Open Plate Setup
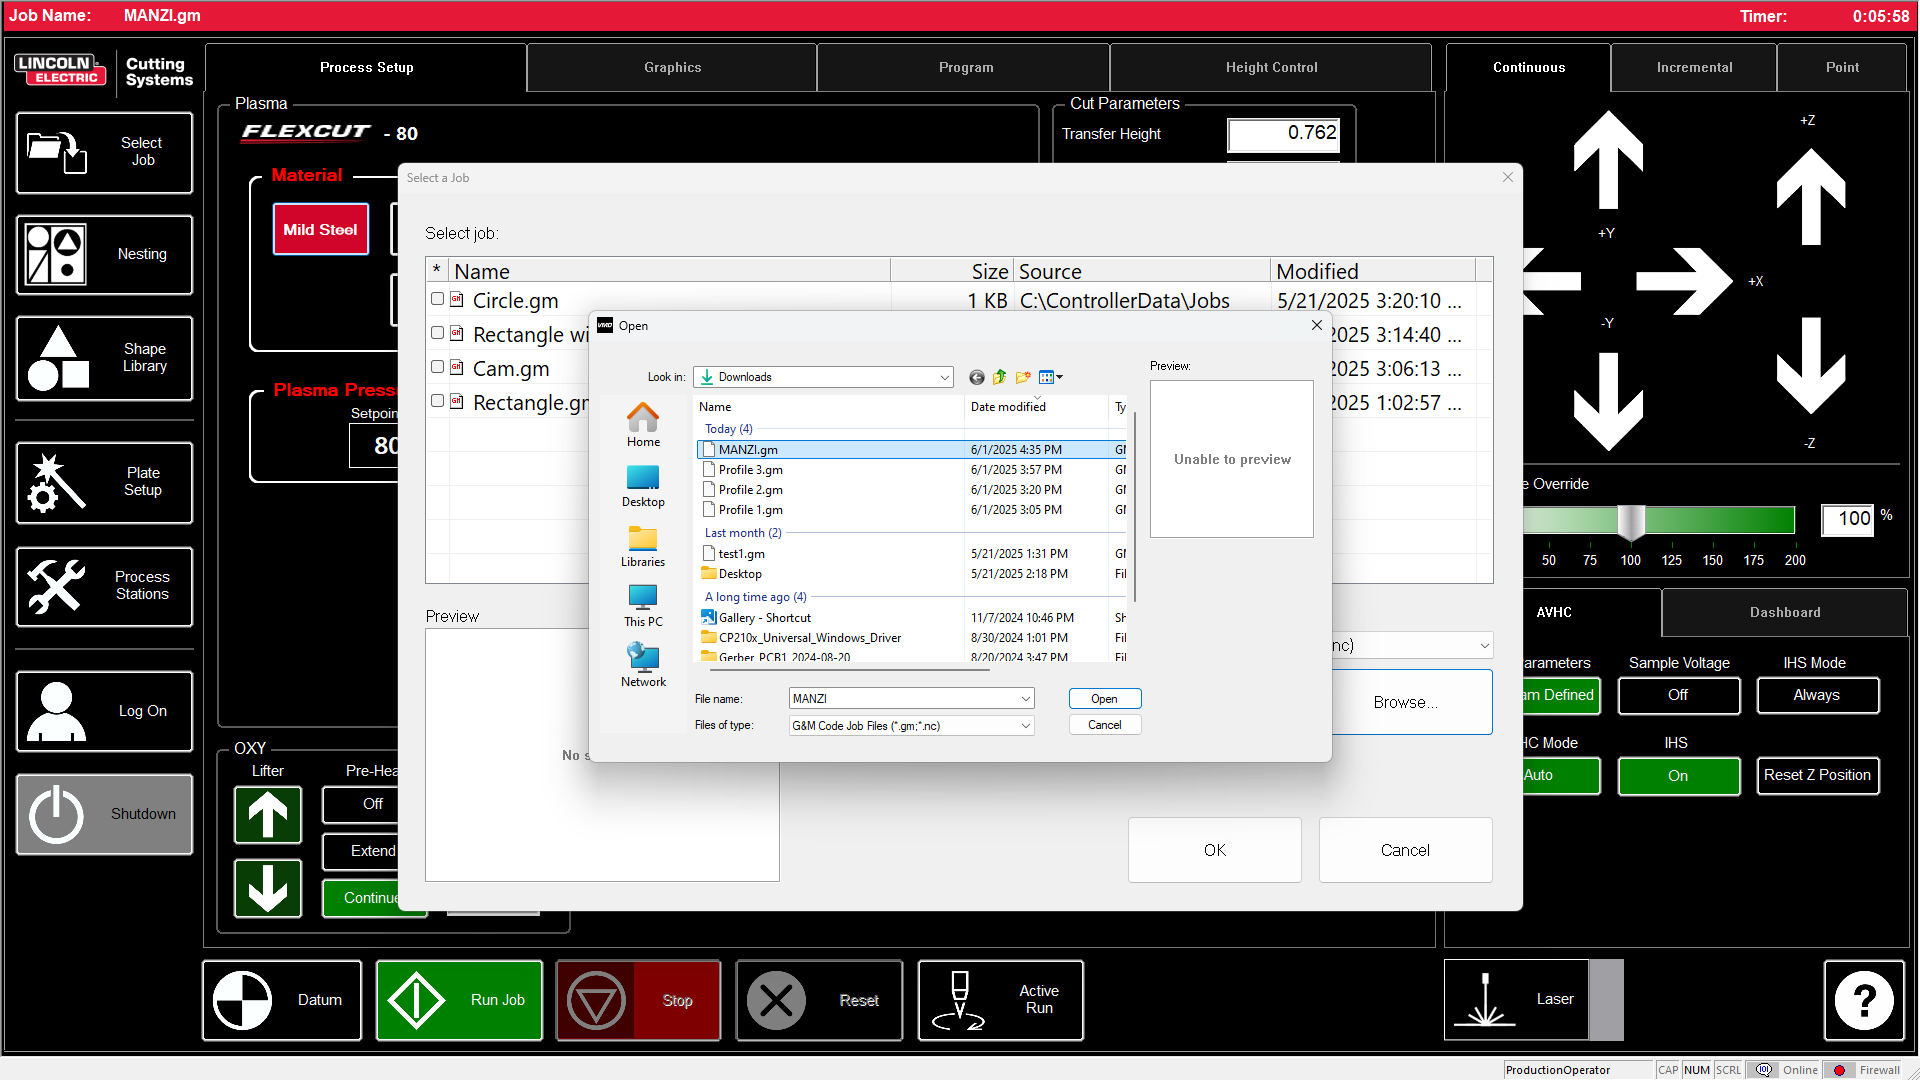The width and height of the screenshot is (1920, 1080). pyautogui.click(x=104, y=482)
